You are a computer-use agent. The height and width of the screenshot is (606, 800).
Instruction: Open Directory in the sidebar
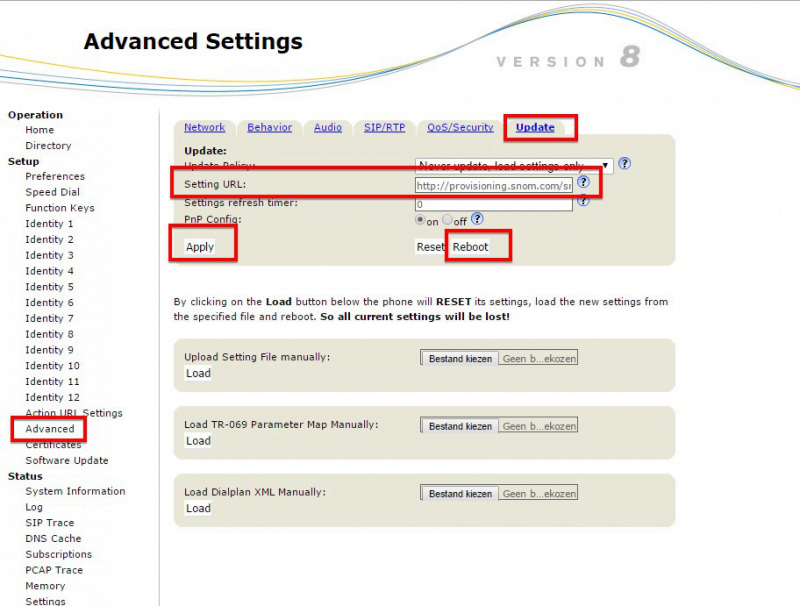48,146
